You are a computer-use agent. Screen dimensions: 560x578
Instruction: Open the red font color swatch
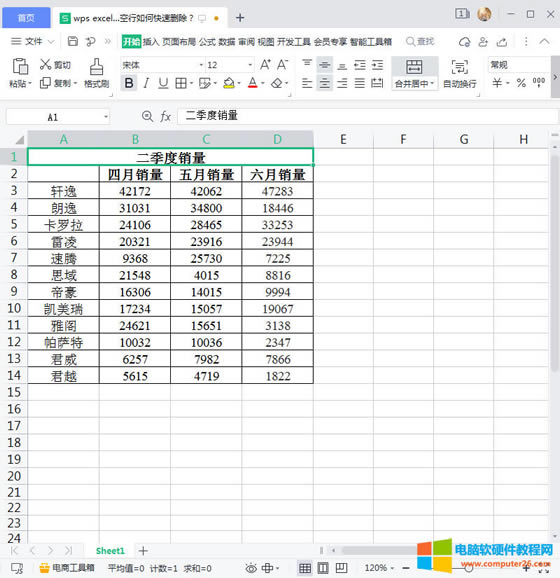pos(253,83)
